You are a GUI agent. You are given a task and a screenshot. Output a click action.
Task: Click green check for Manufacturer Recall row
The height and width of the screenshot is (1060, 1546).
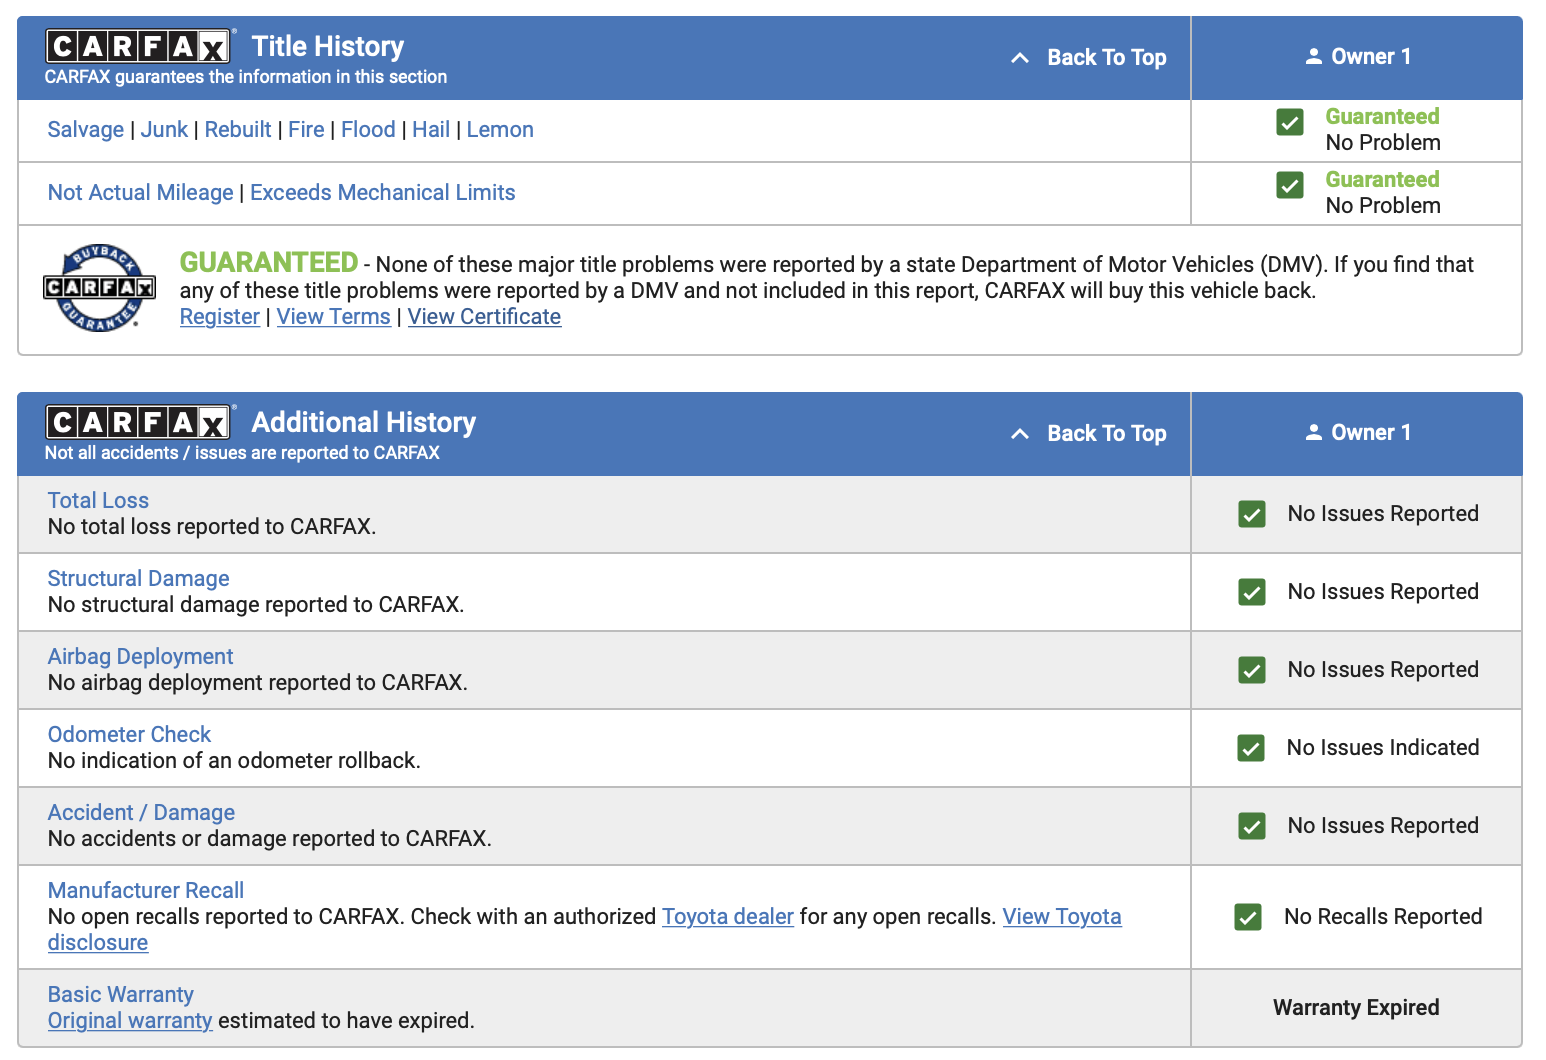coord(1248,917)
